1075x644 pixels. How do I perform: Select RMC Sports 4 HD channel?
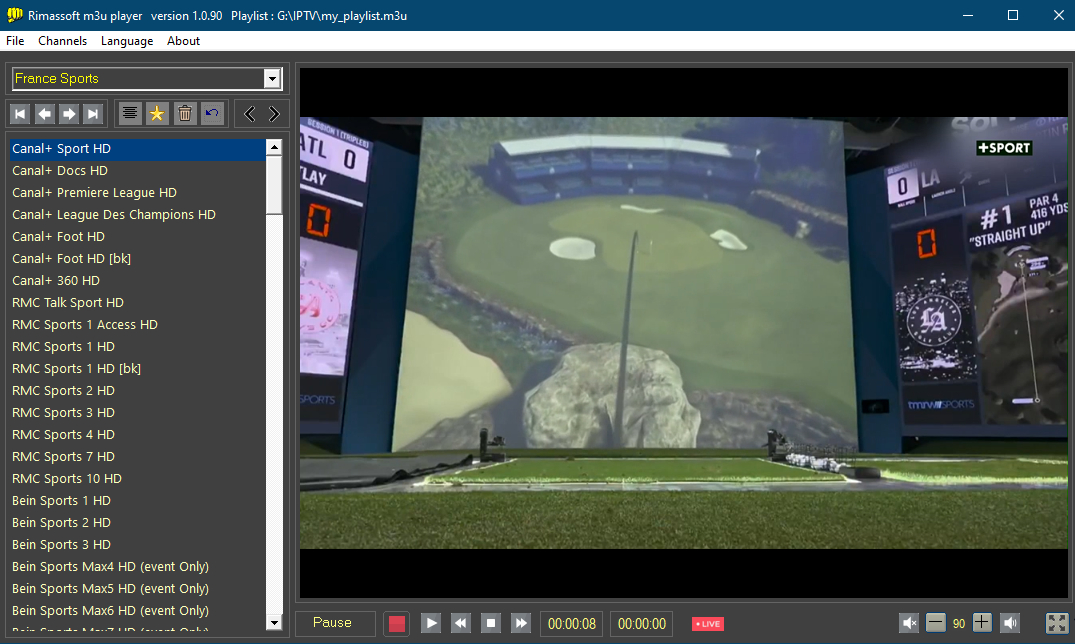tap(137, 434)
